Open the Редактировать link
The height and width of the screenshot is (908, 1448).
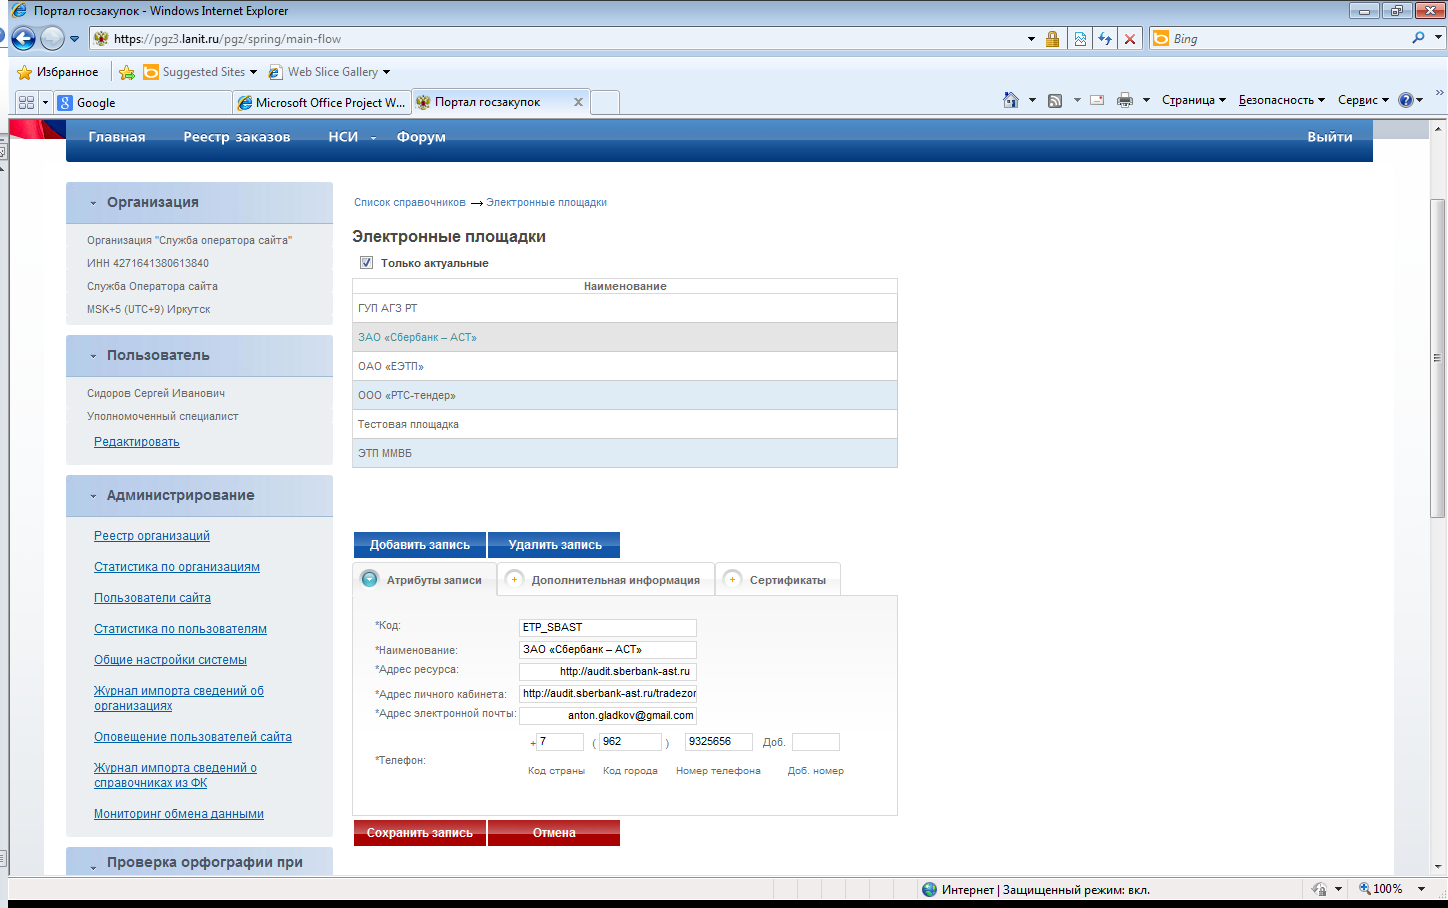pyautogui.click(x=137, y=442)
